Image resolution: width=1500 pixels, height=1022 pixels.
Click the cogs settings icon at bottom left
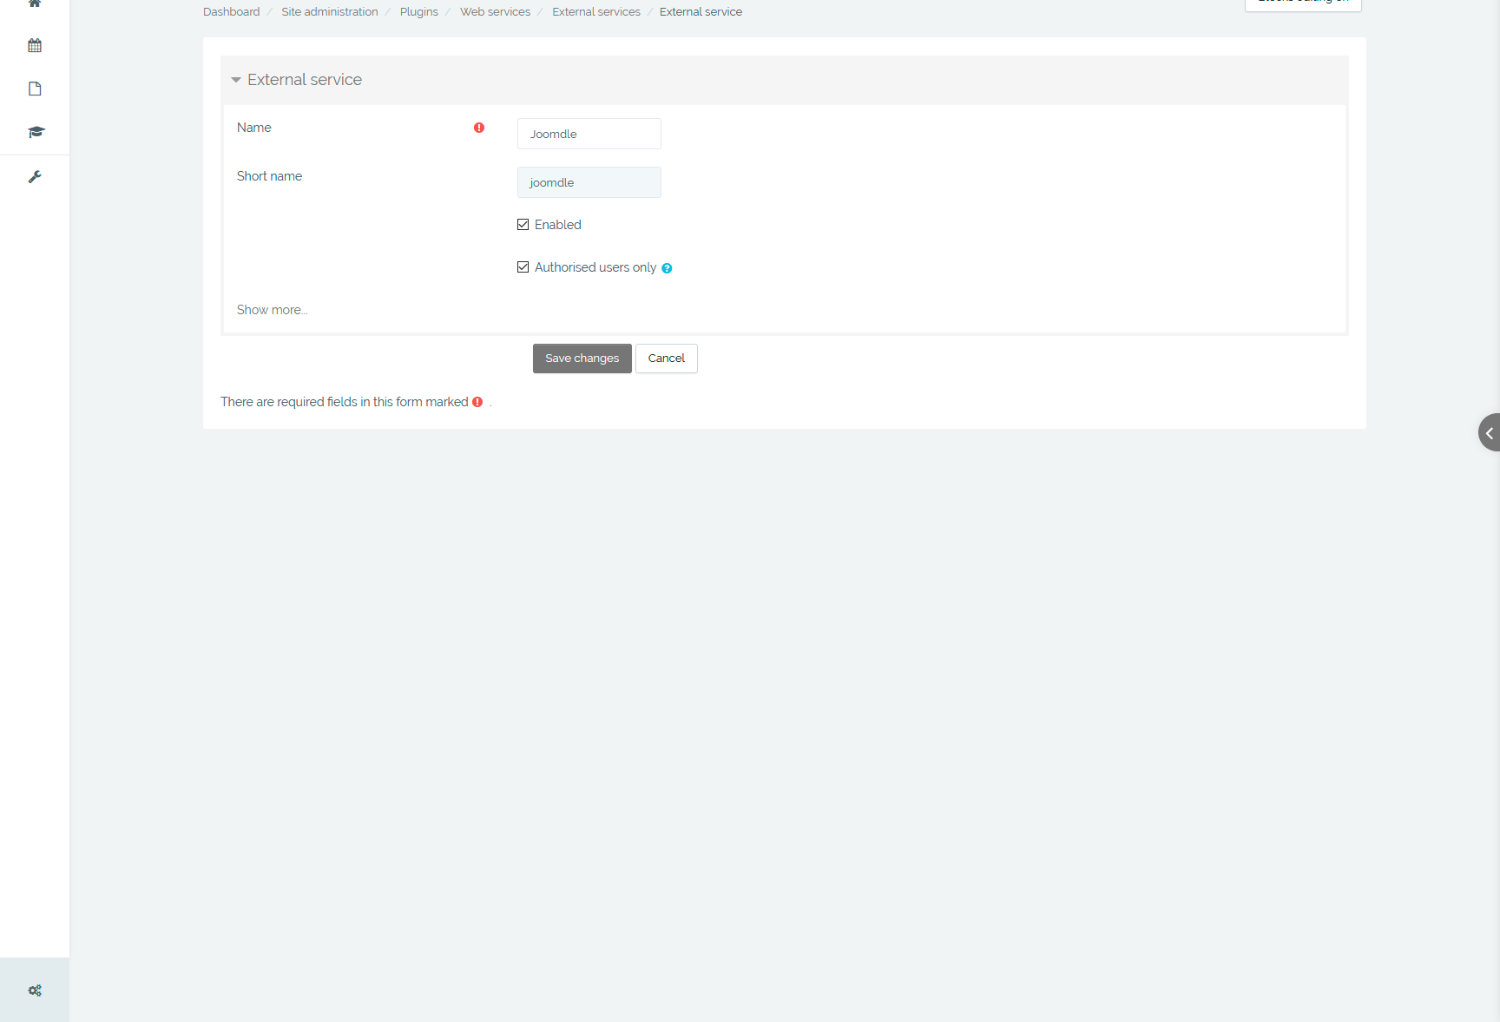[x=35, y=990]
